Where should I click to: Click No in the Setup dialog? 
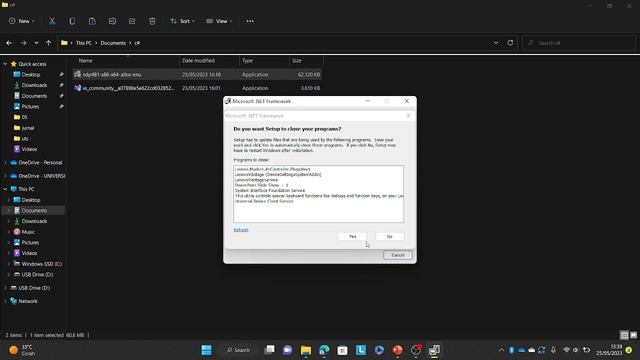click(x=389, y=236)
